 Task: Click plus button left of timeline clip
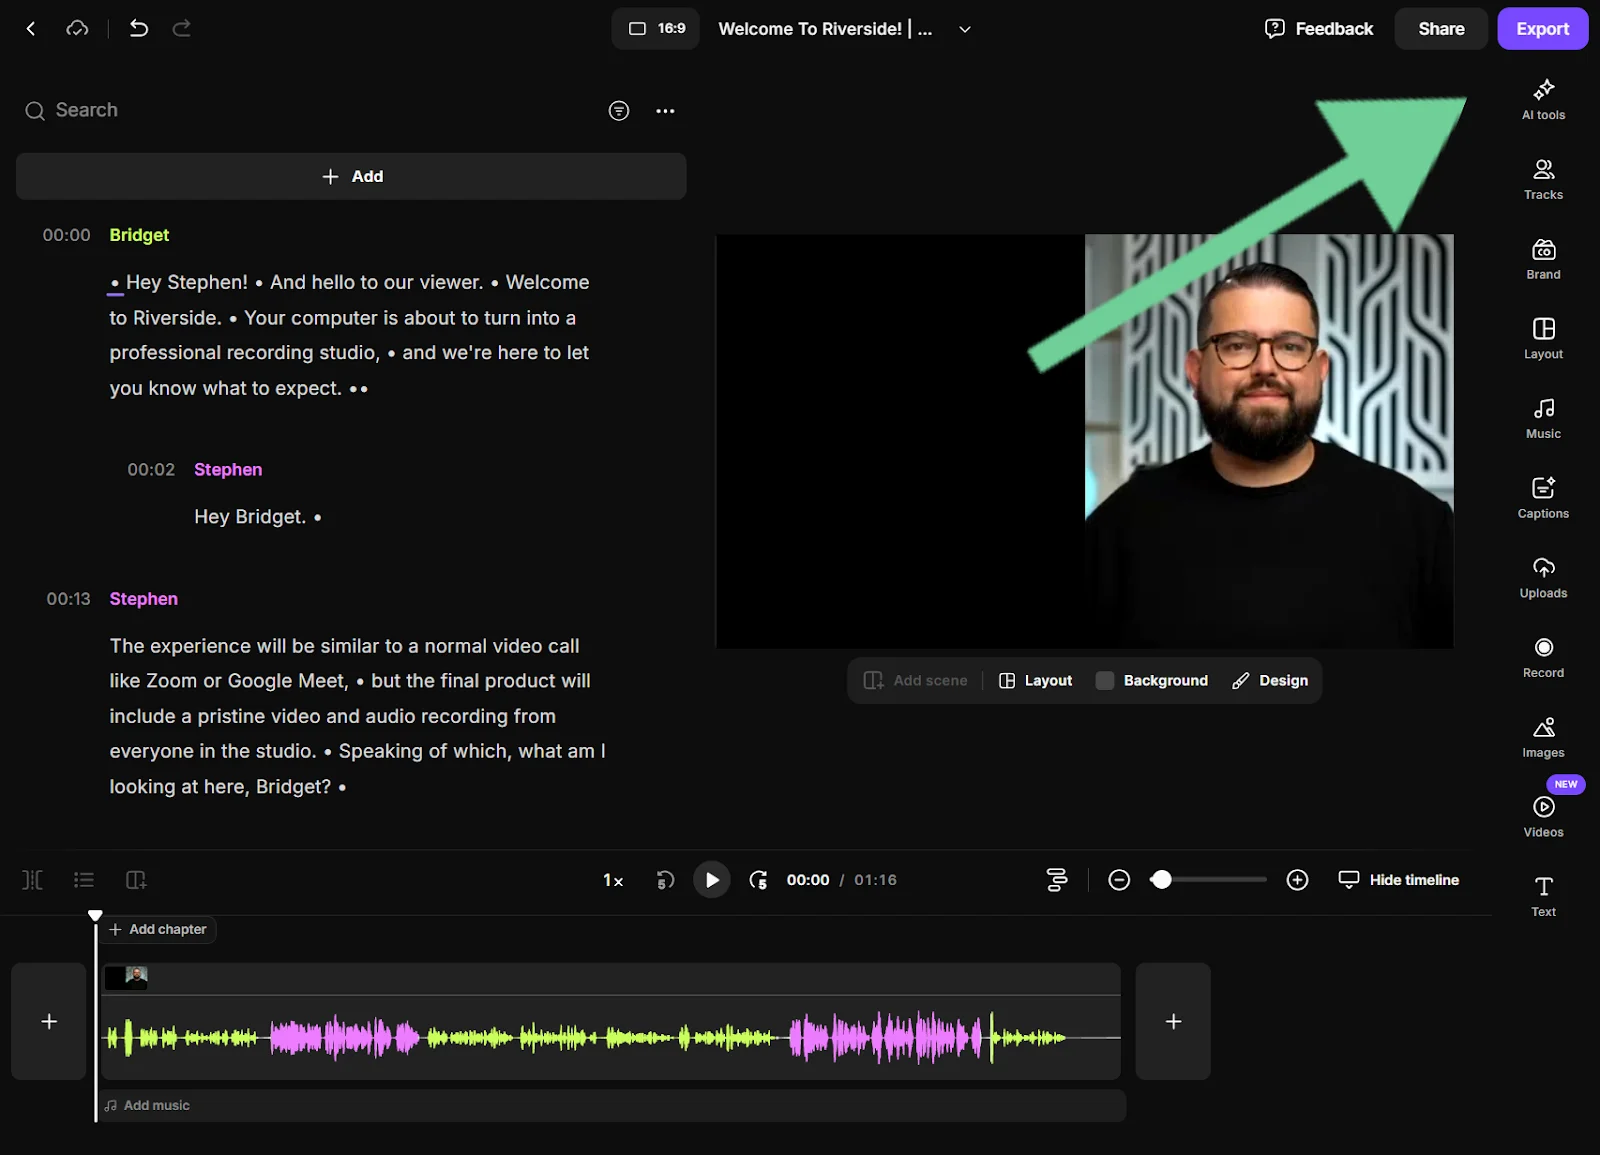pos(49,1021)
